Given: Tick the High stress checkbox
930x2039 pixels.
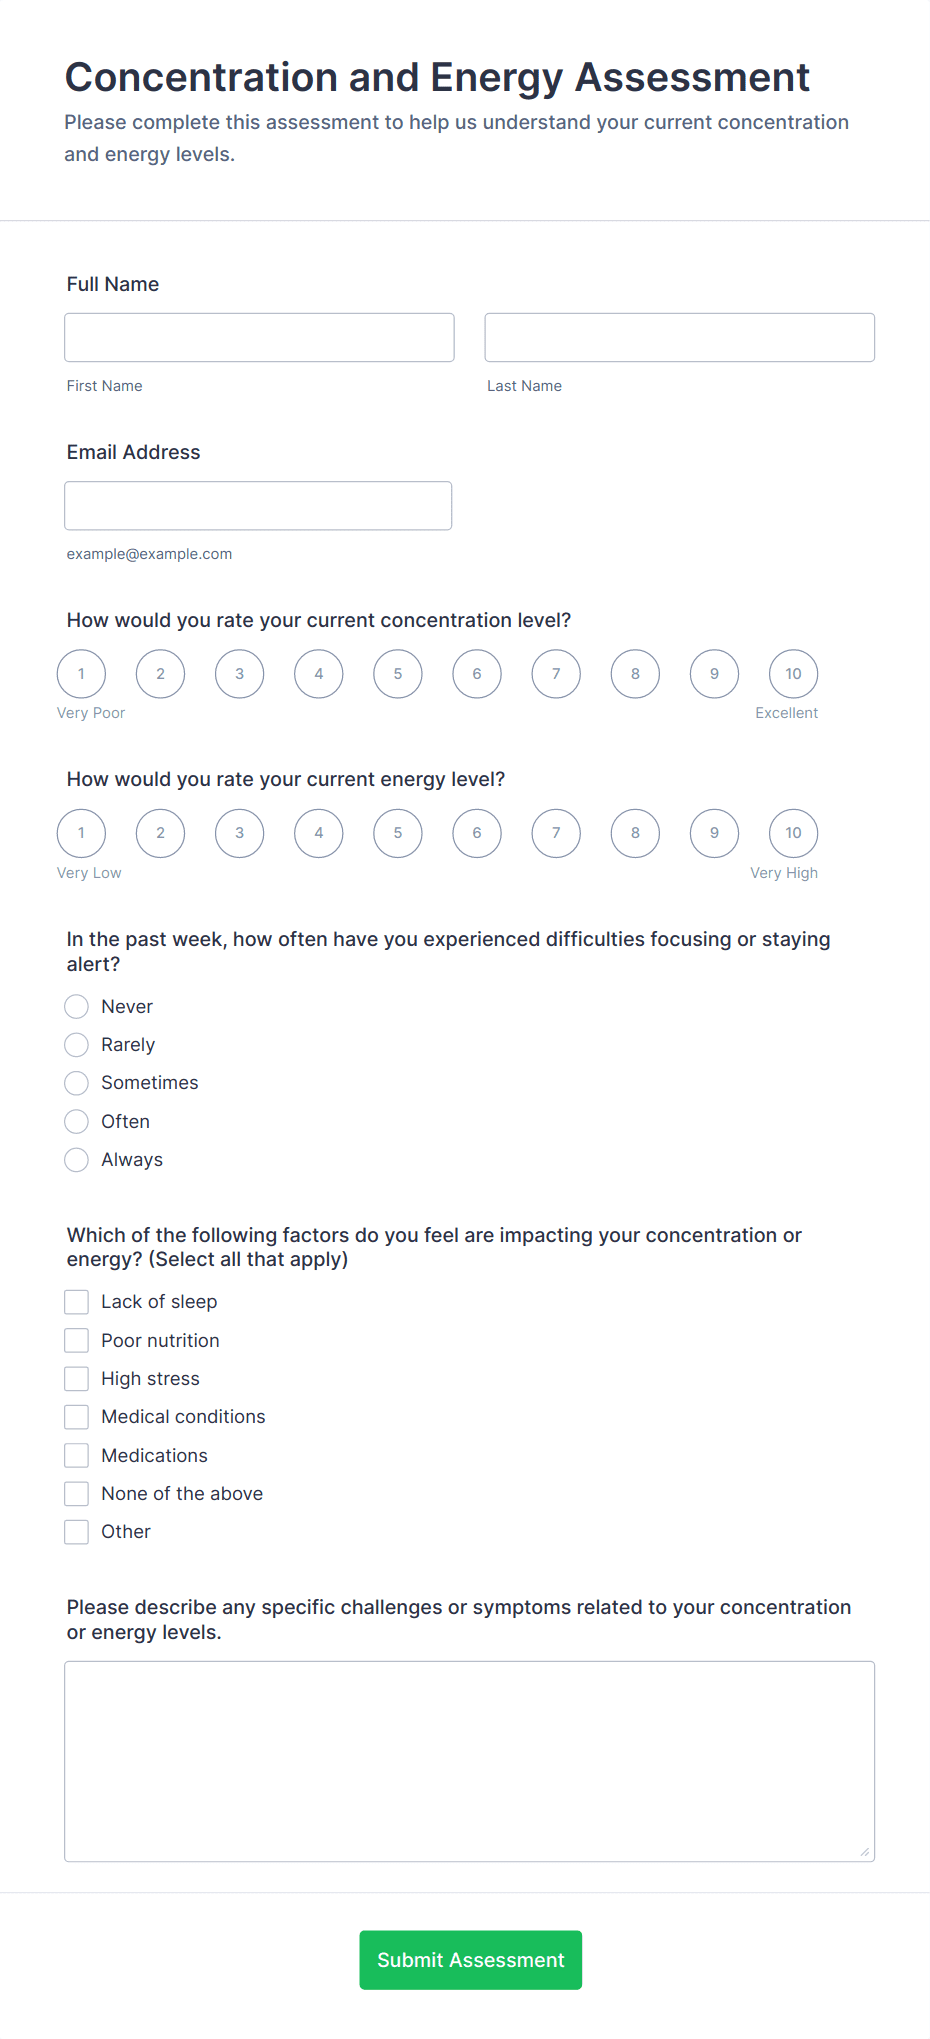Looking at the screenshot, I should [77, 1379].
